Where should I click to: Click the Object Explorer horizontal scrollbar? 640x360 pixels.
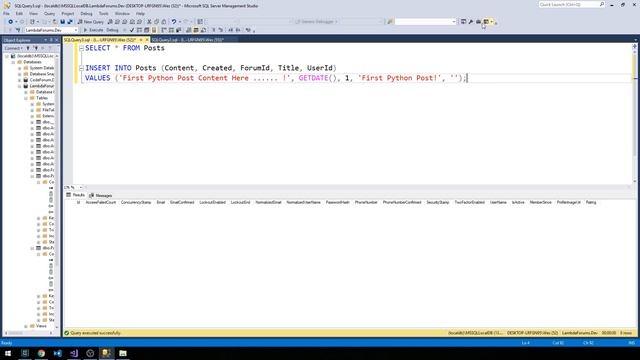pos(29,333)
